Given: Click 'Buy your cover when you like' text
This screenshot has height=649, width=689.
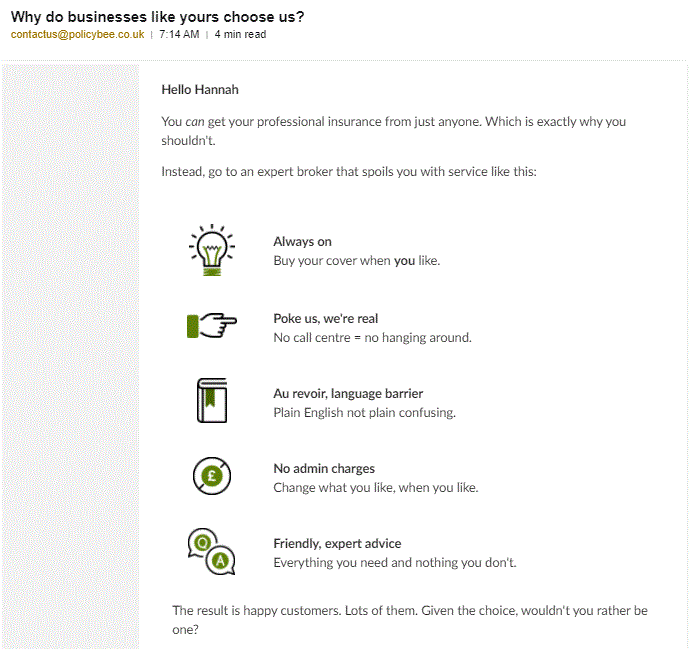Looking at the screenshot, I should (x=356, y=261).
